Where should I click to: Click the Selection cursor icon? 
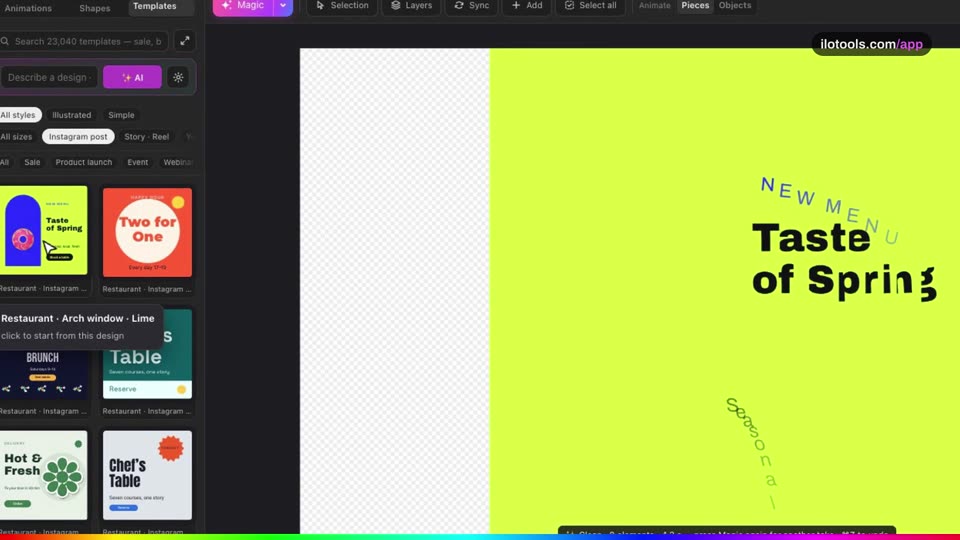320,5
